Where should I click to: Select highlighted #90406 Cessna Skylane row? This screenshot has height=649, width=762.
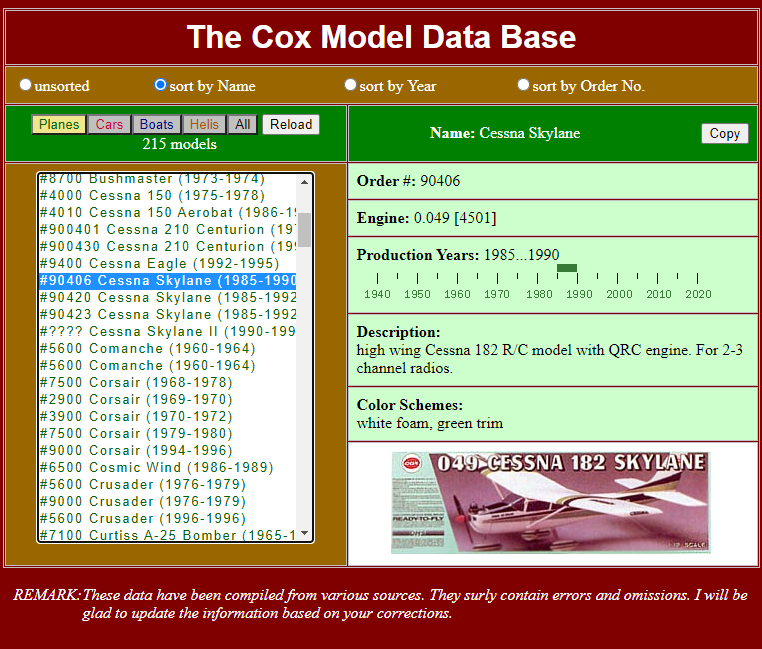(x=168, y=281)
